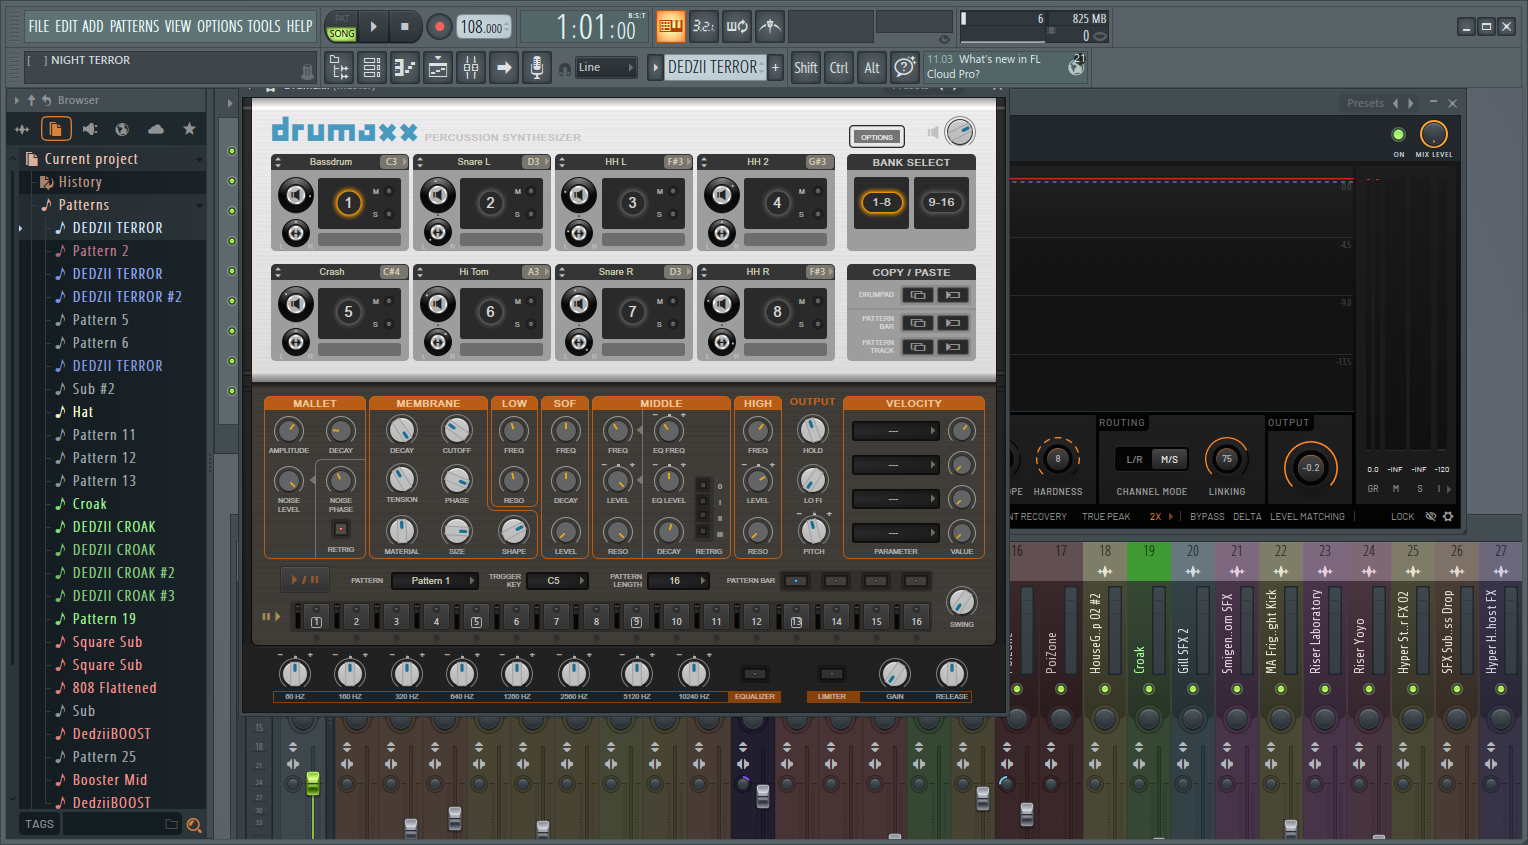The width and height of the screenshot is (1528, 845).
Task: Click the microphone recording icon
Action: pos(537,68)
